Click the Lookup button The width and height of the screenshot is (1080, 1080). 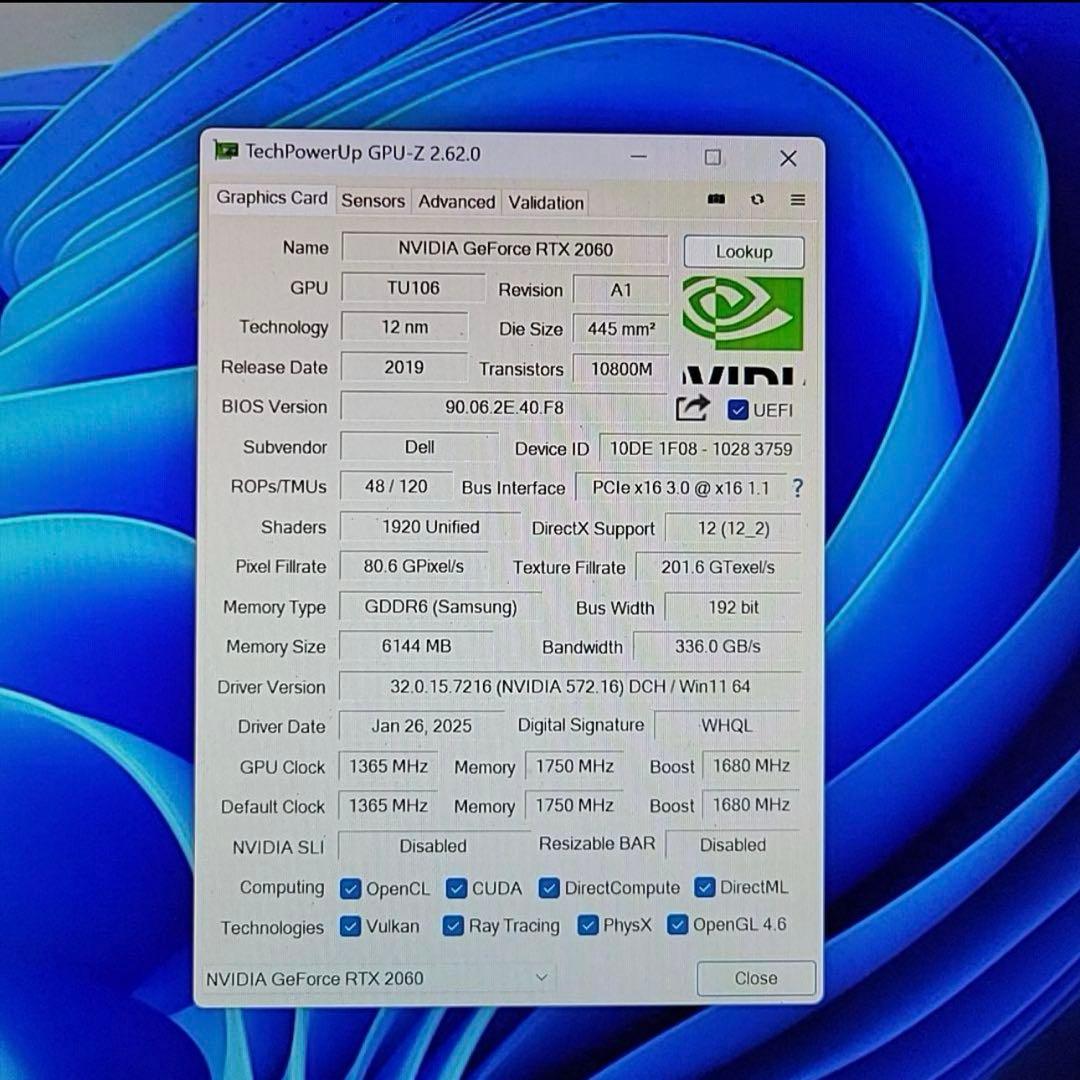click(x=743, y=251)
